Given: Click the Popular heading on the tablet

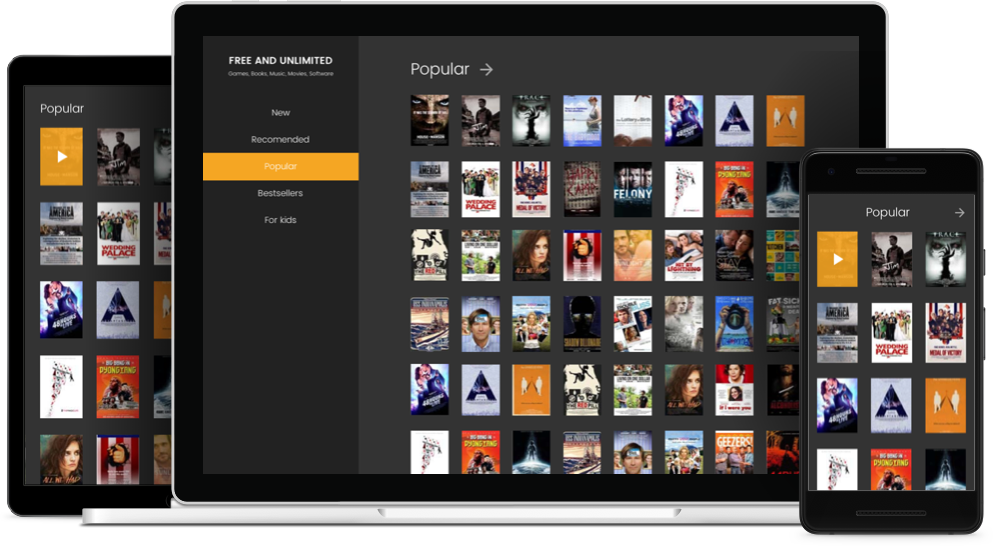Looking at the screenshot, I should pyautogui.click(x=62, y=108).
